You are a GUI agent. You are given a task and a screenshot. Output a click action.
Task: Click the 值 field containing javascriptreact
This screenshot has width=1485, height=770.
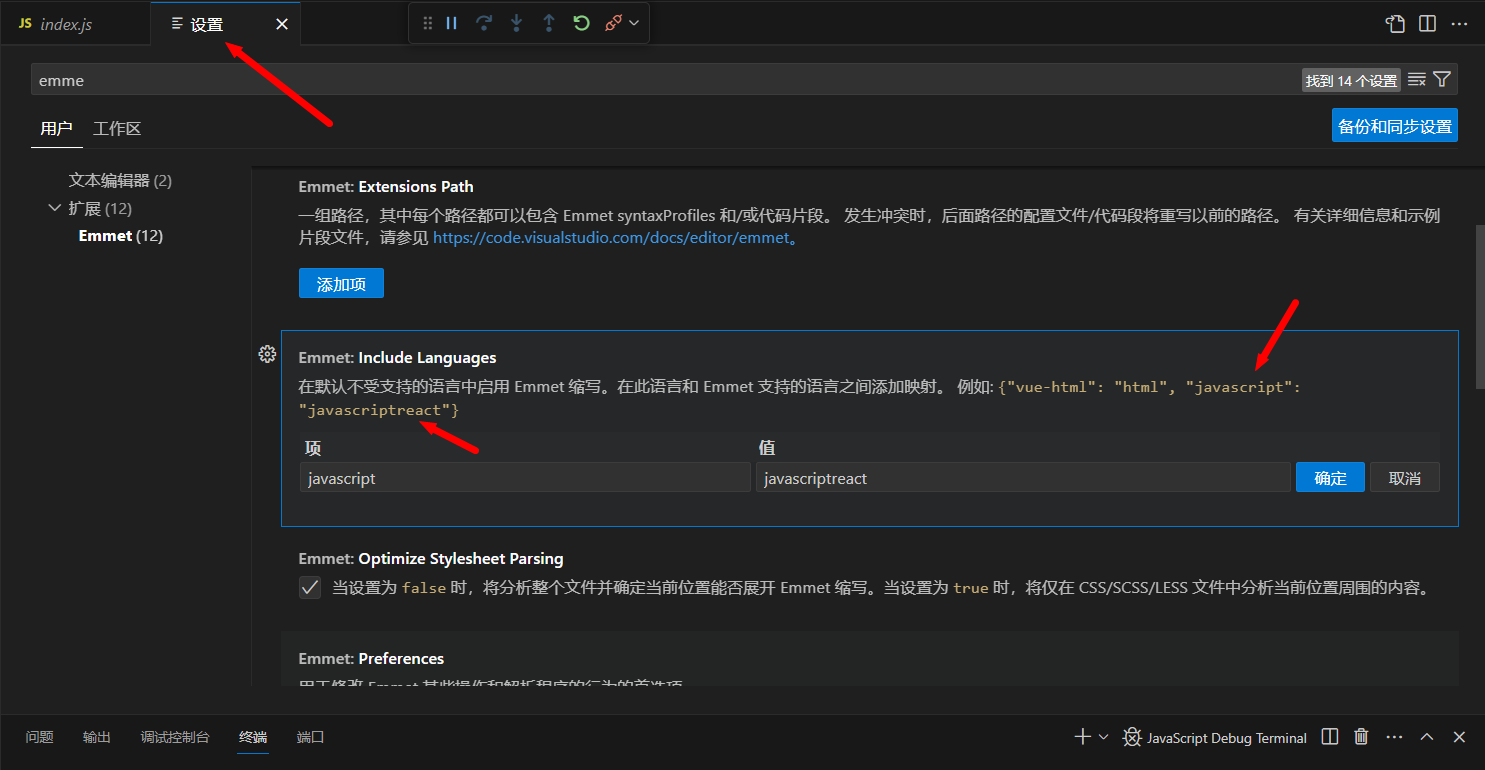click(x=1023, y=478)
